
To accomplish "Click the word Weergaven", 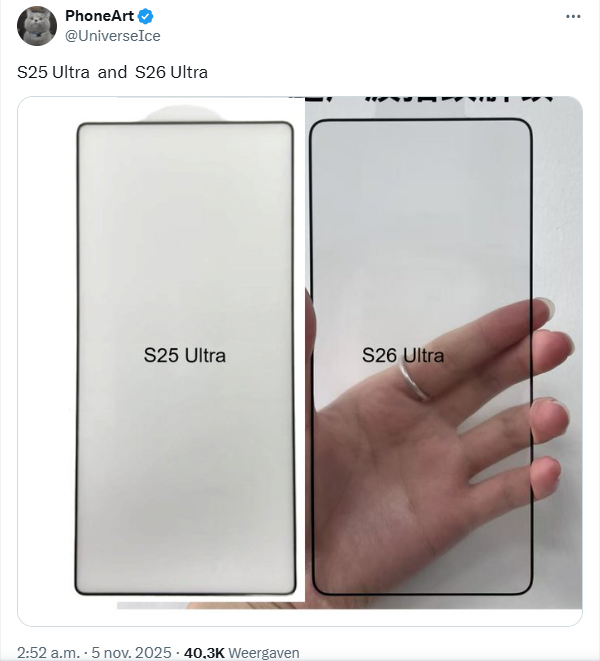I will [x=264, y=652].
